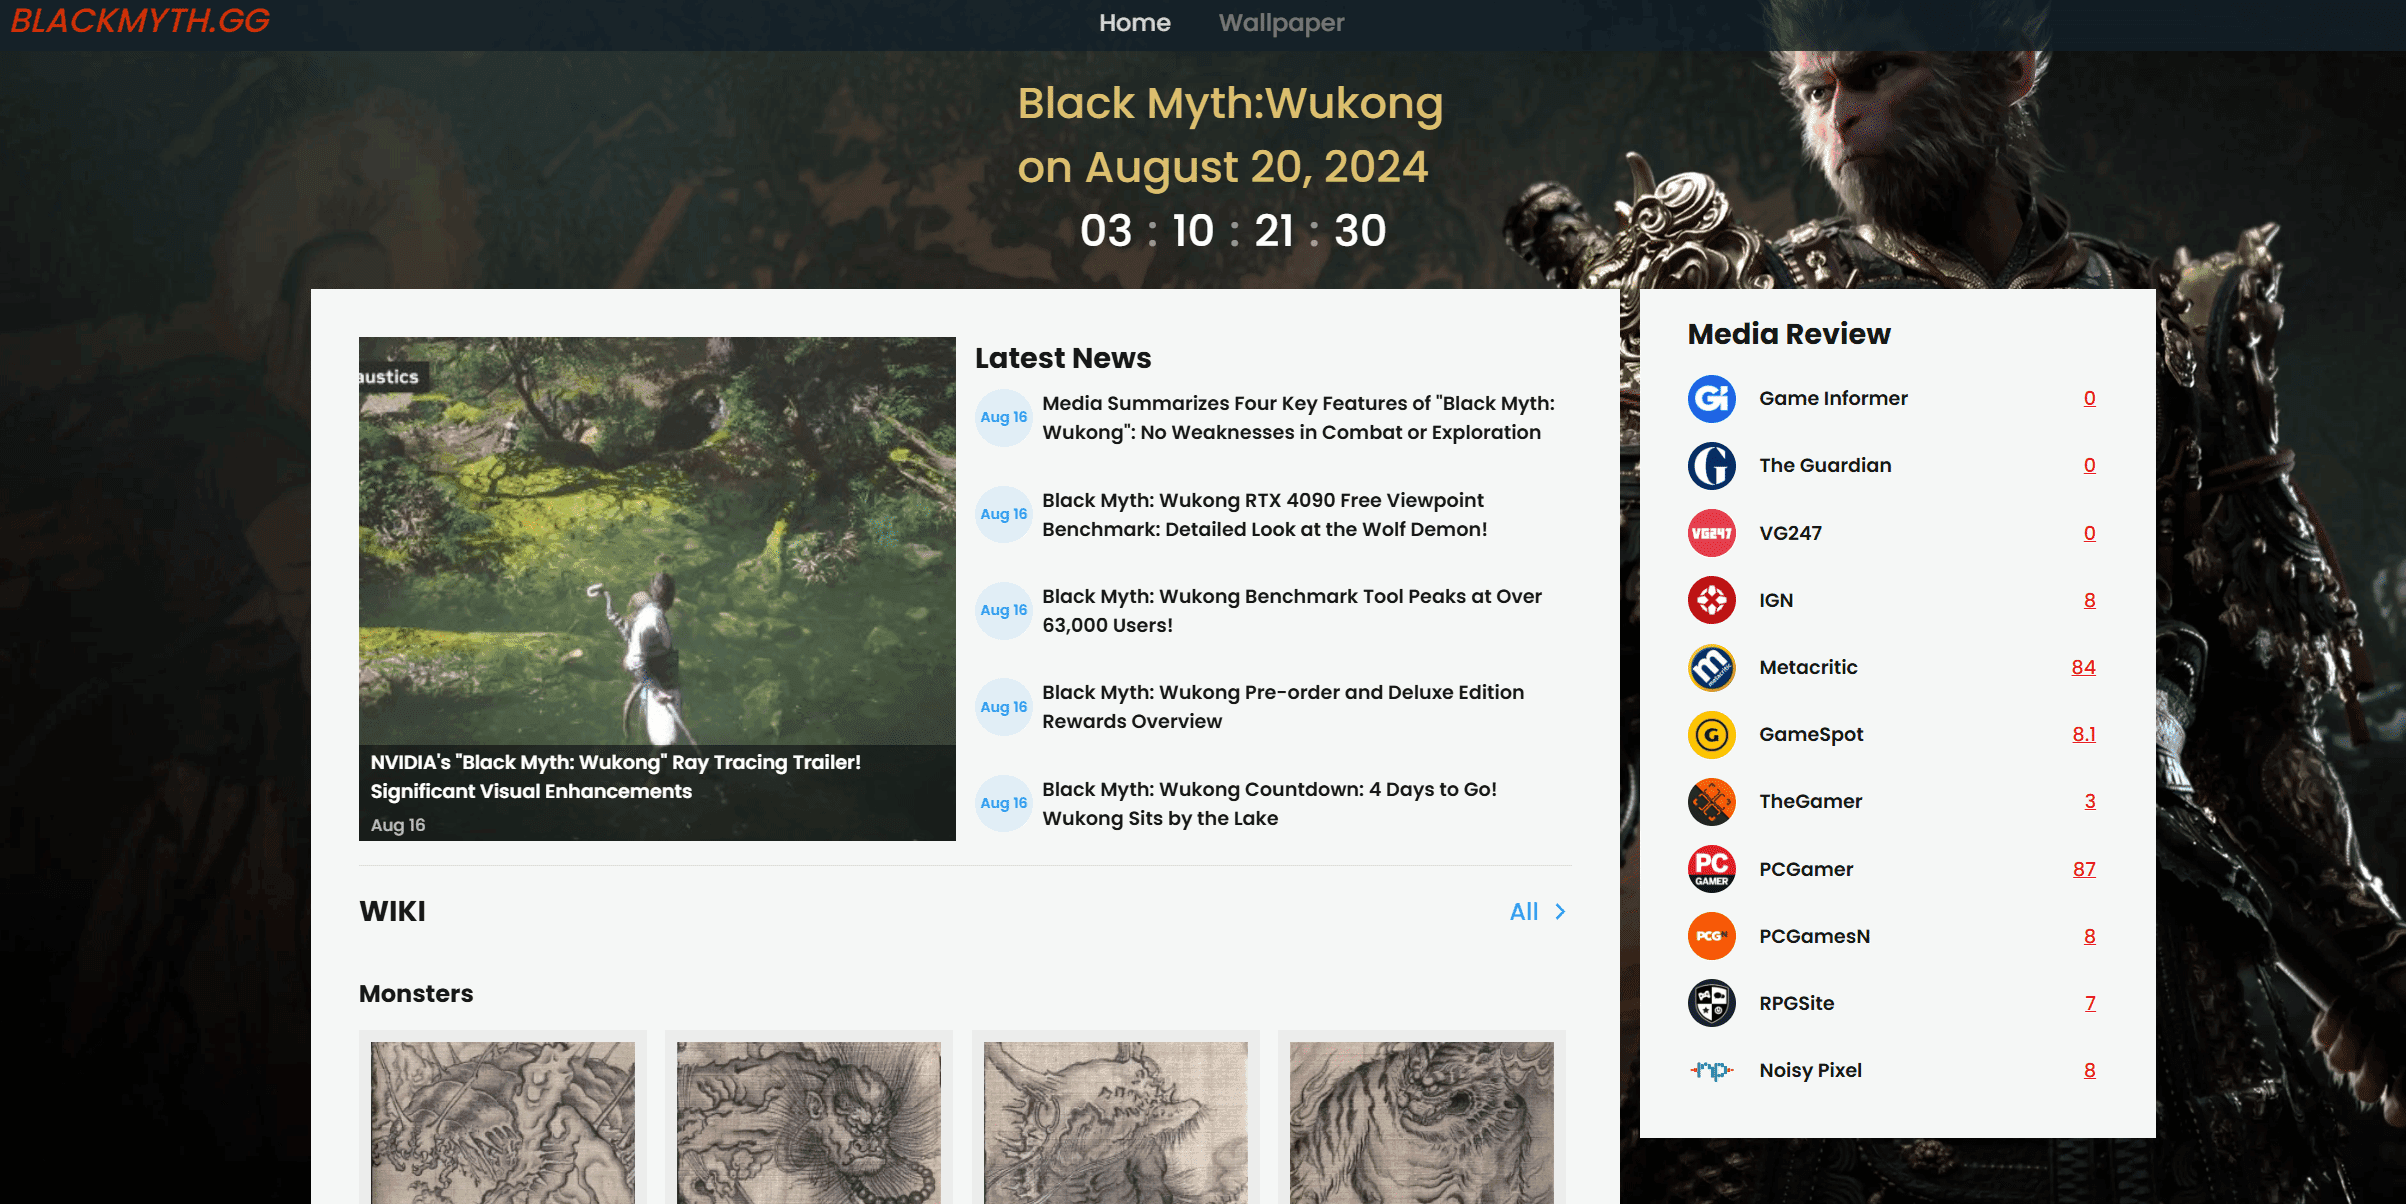The image size is (2406, 1204).
Task: Click the PCGamesN outlet name
Action: (x=1814, y=937)
